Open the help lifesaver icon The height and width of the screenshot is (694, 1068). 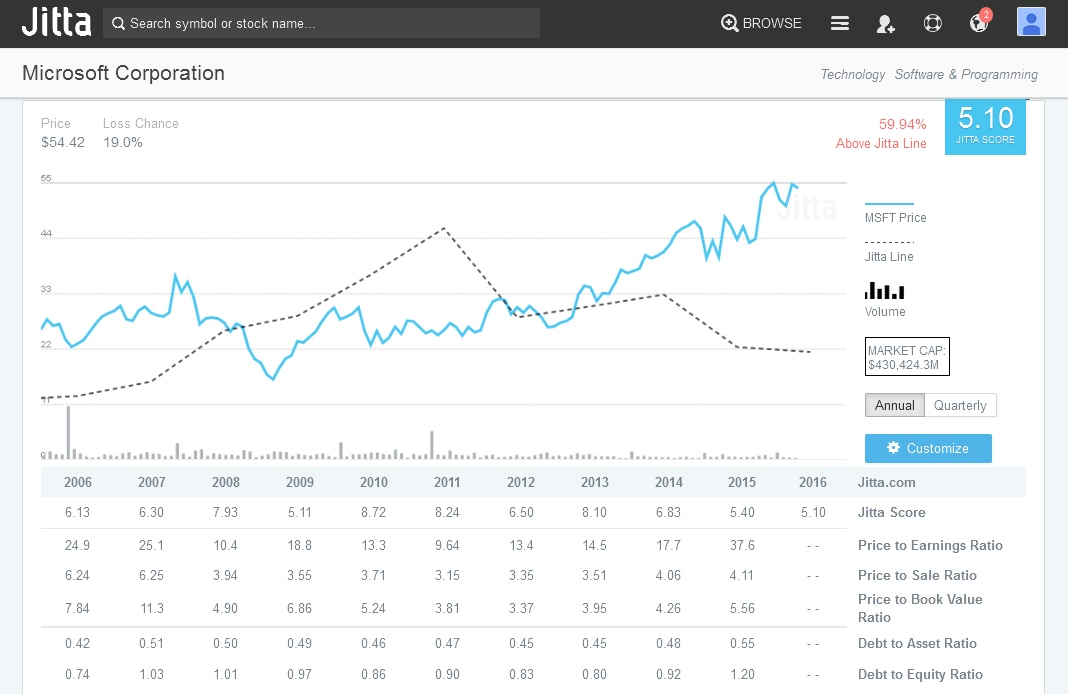(932, 22)
